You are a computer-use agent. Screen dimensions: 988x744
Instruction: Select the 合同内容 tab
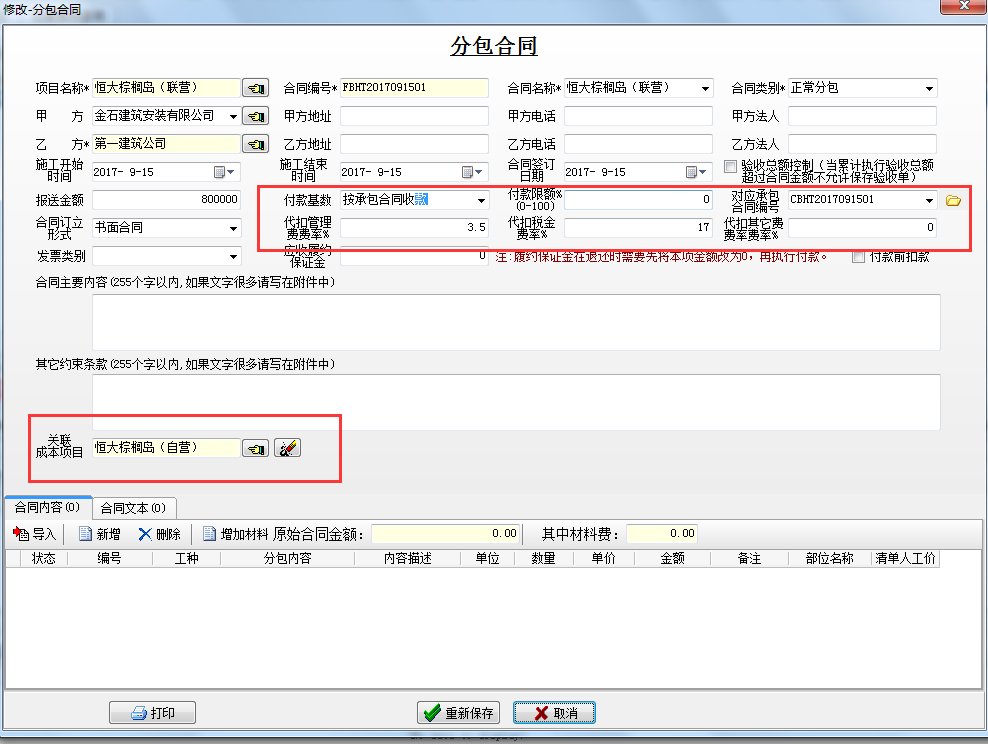tap(47, 507)
